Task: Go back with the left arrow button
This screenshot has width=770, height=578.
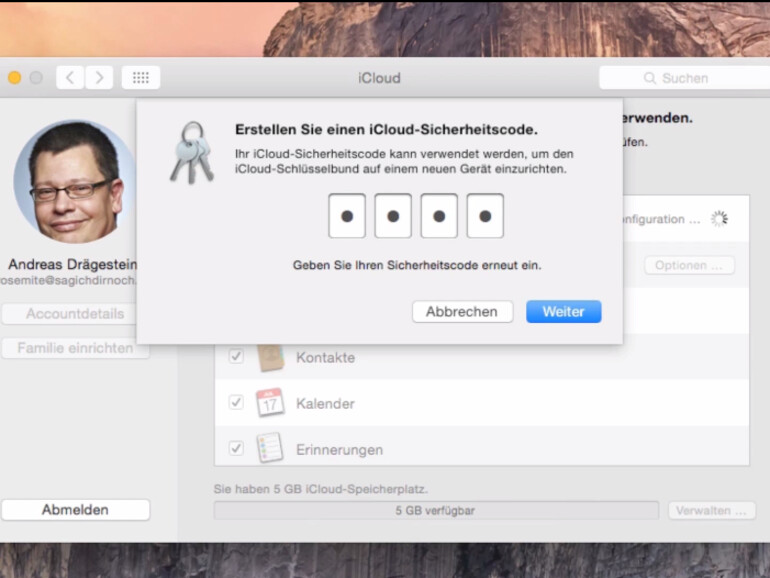Action: (x=70, y=78)
